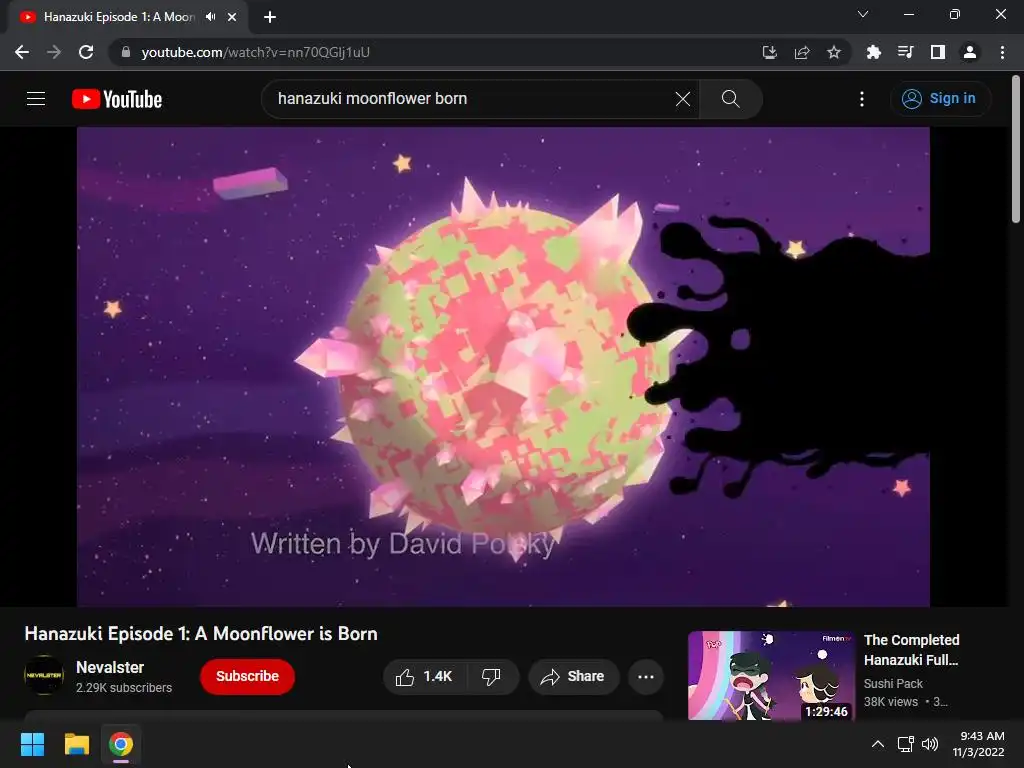Open File Explorer from taskbar
This screenshot has height=768, width=1024.
pyautogui.click(x=76, y=744)
